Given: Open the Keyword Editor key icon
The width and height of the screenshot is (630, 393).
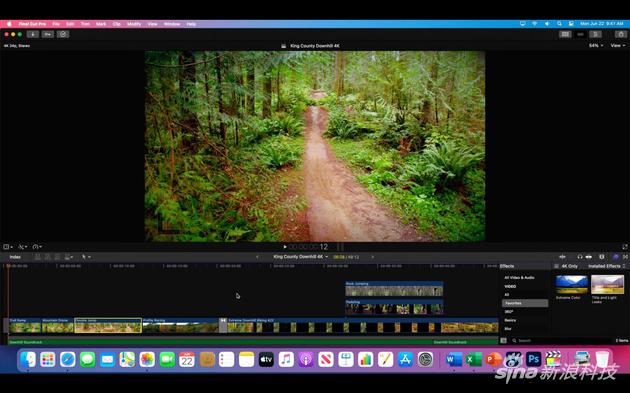Looking at the screenshot, I should [48, 34].
